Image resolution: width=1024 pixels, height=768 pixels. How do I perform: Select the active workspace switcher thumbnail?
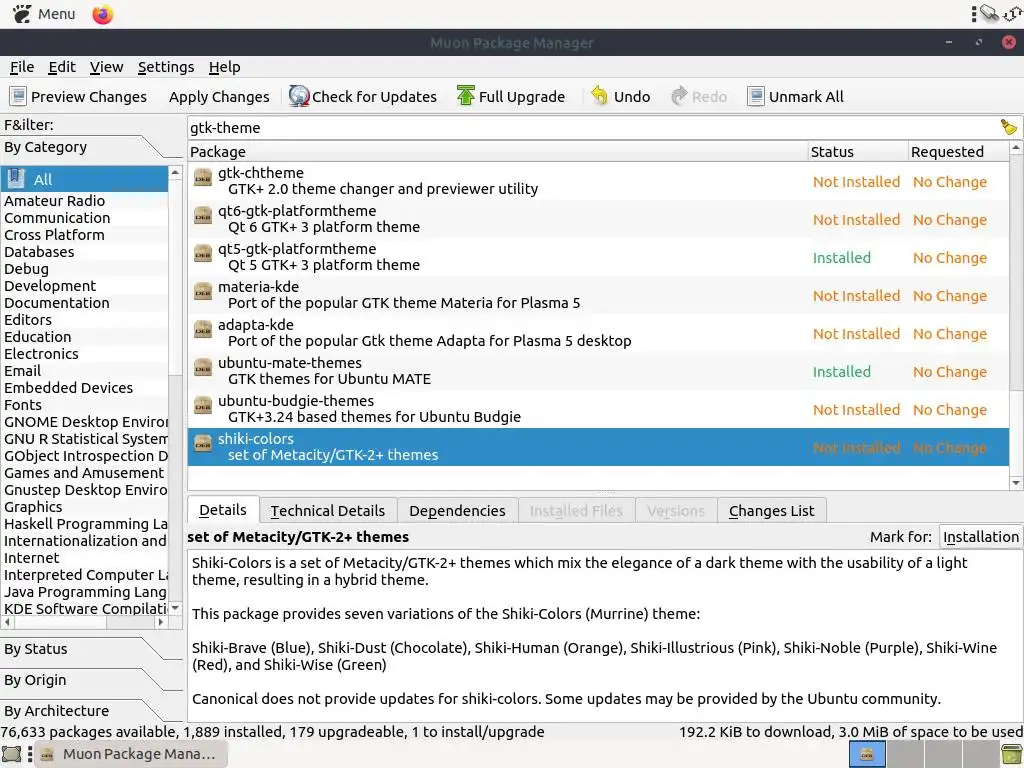pyautogui.click(x=867, y=754)
